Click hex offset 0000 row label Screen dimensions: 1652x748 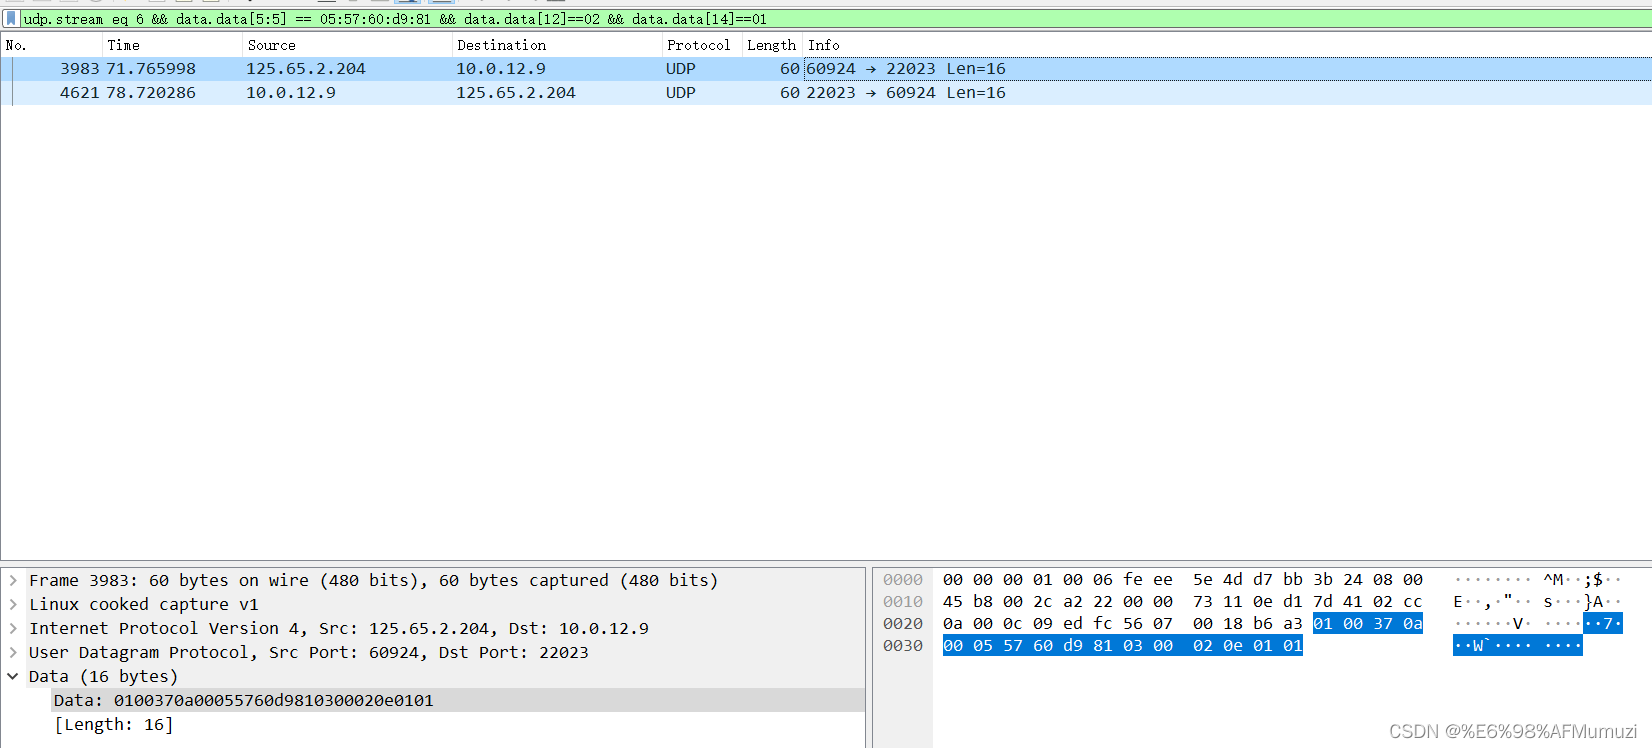(x=903, y=580)
